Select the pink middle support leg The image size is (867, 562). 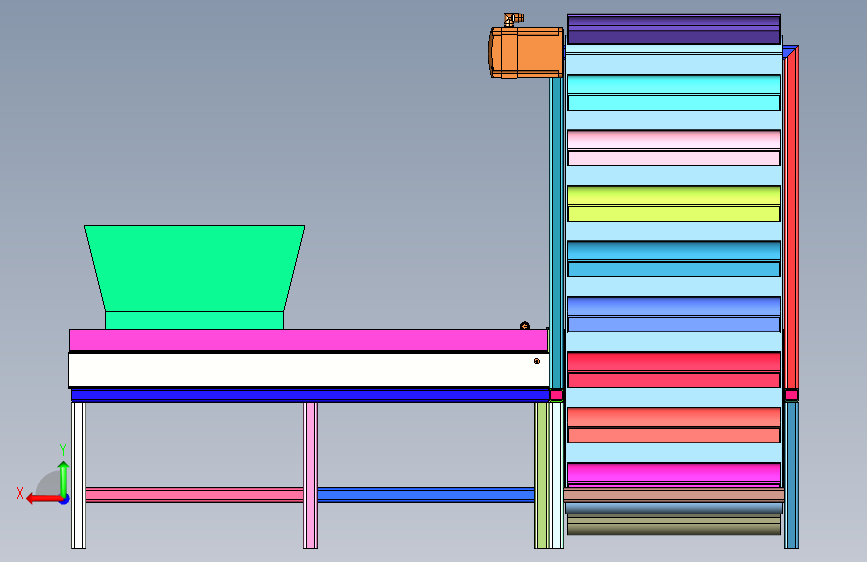(311, 475)
